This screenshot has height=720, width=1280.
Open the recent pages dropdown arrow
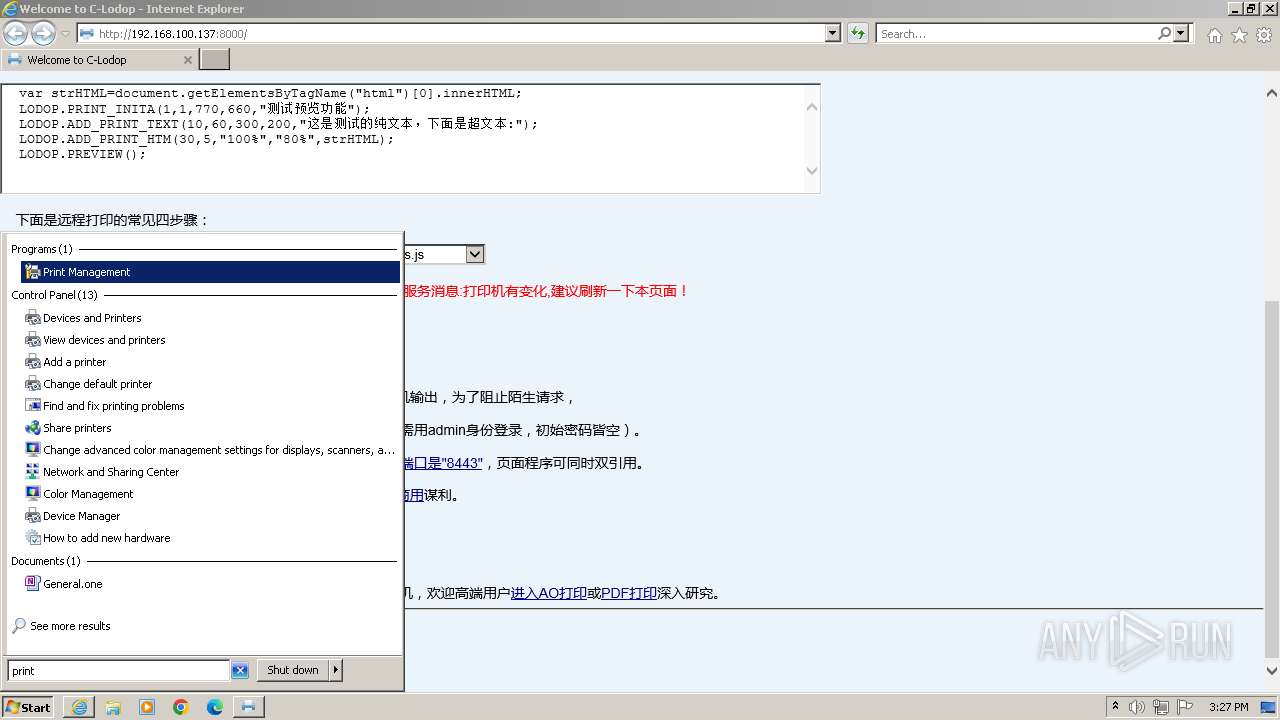(x=65, y=34)
